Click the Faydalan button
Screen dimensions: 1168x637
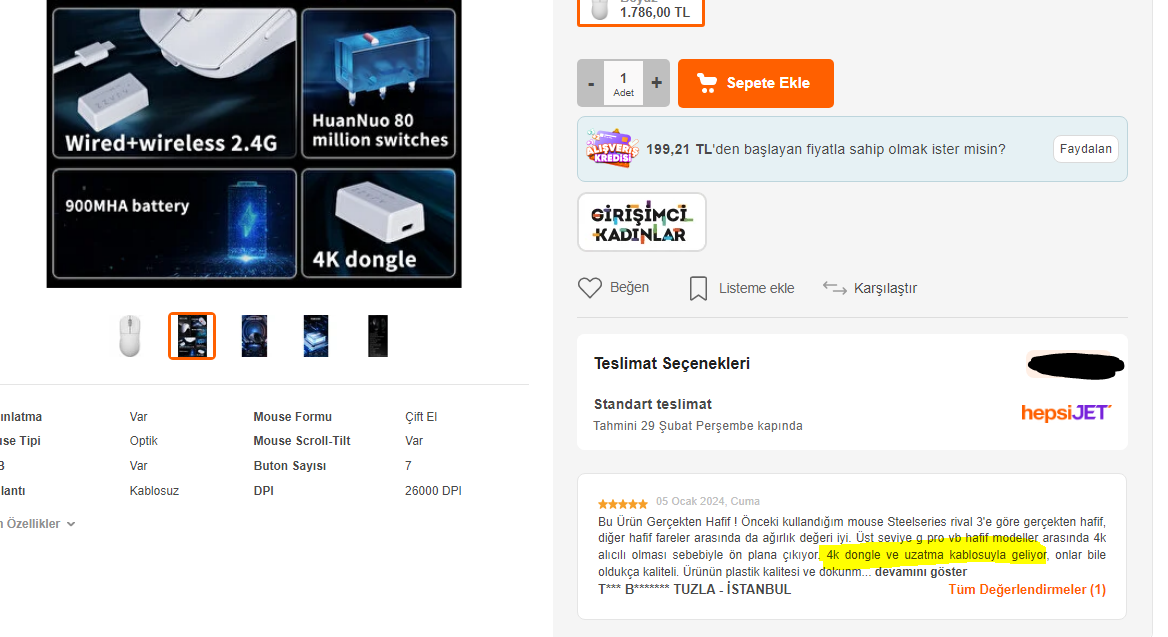[1085, 149]
